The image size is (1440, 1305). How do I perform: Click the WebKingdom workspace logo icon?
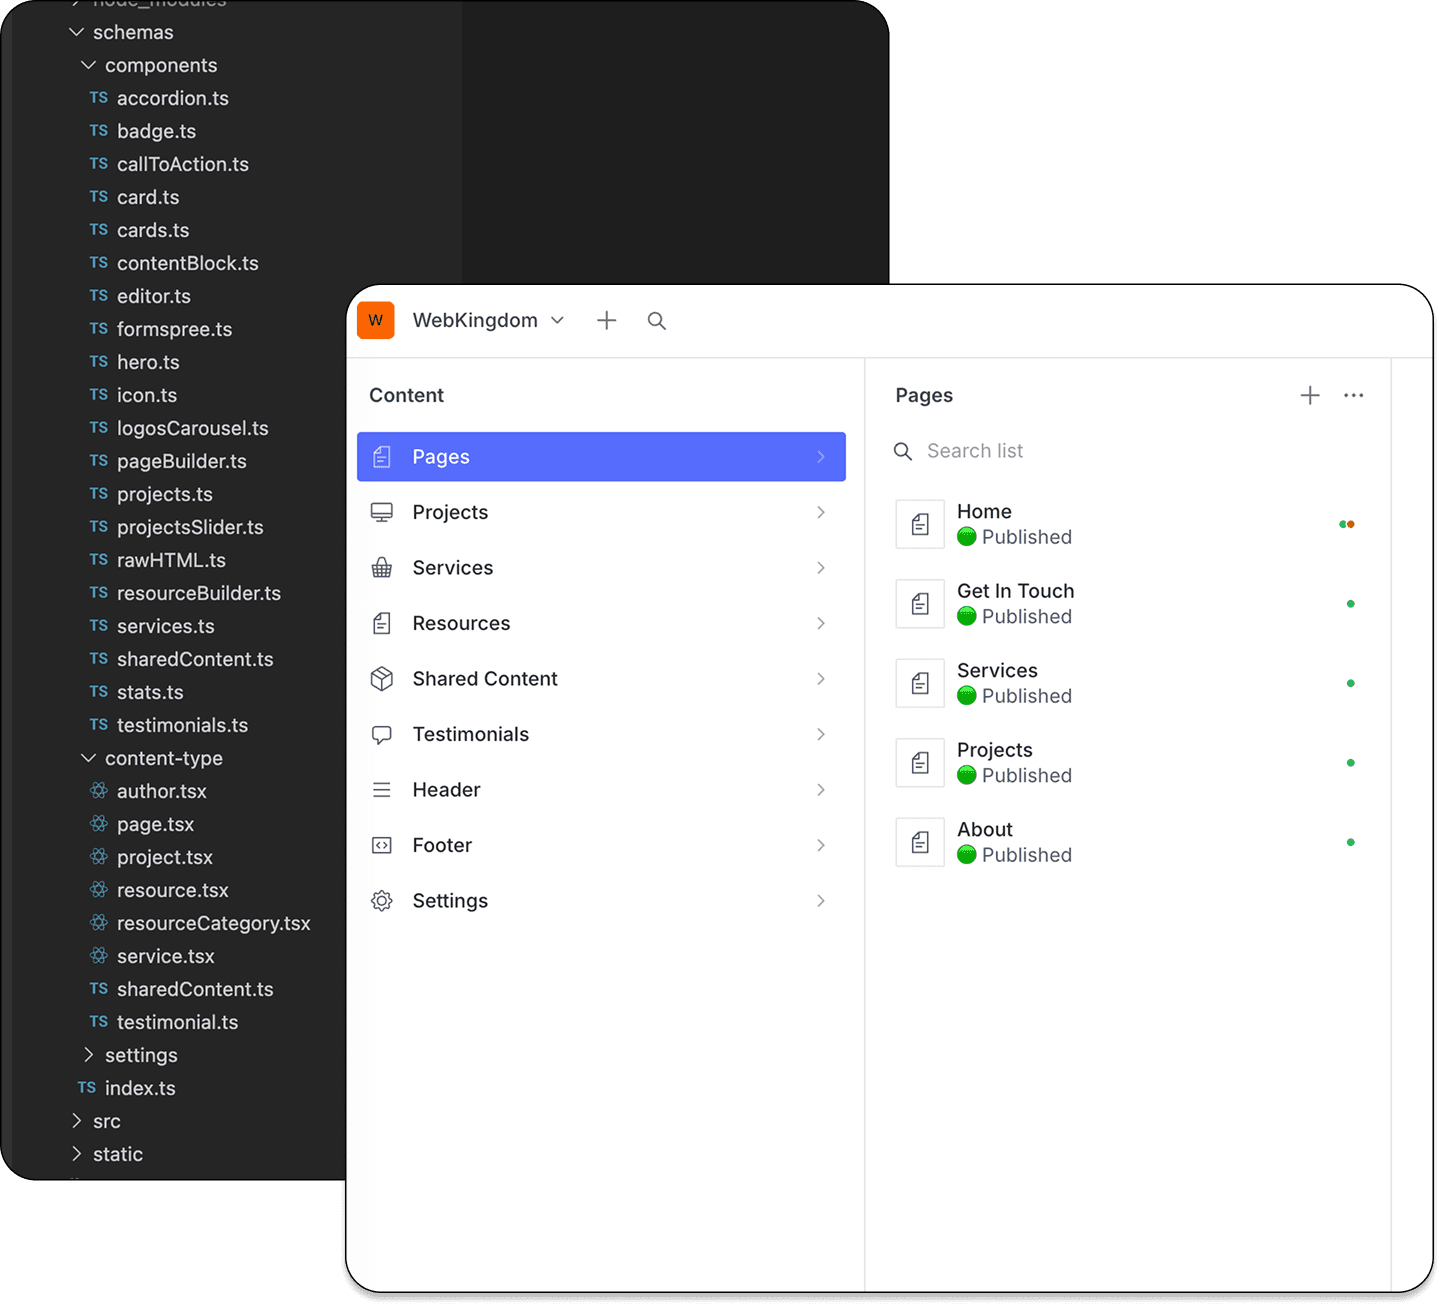[x=375, y=320]
